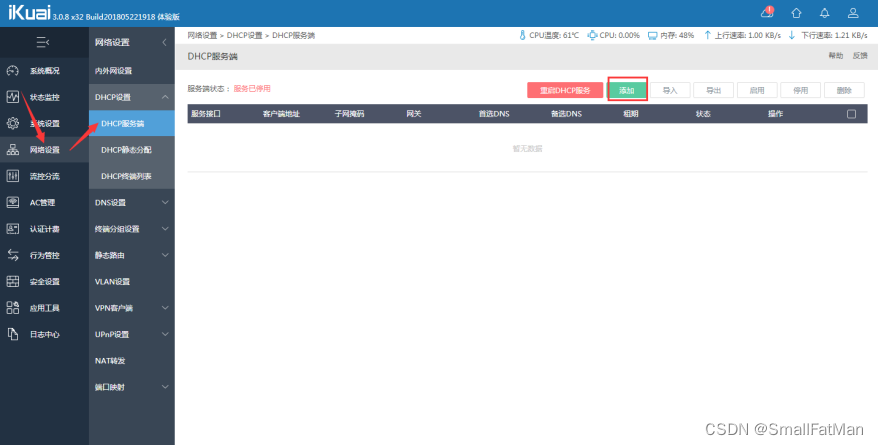Click the 删除 button

coord(844,90)
